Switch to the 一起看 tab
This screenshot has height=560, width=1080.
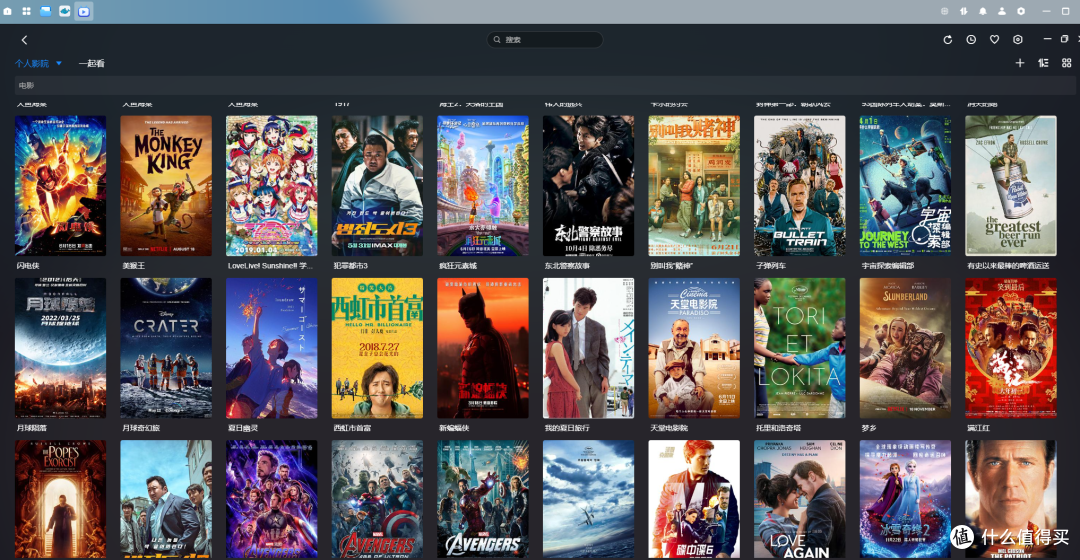(92, 63)
